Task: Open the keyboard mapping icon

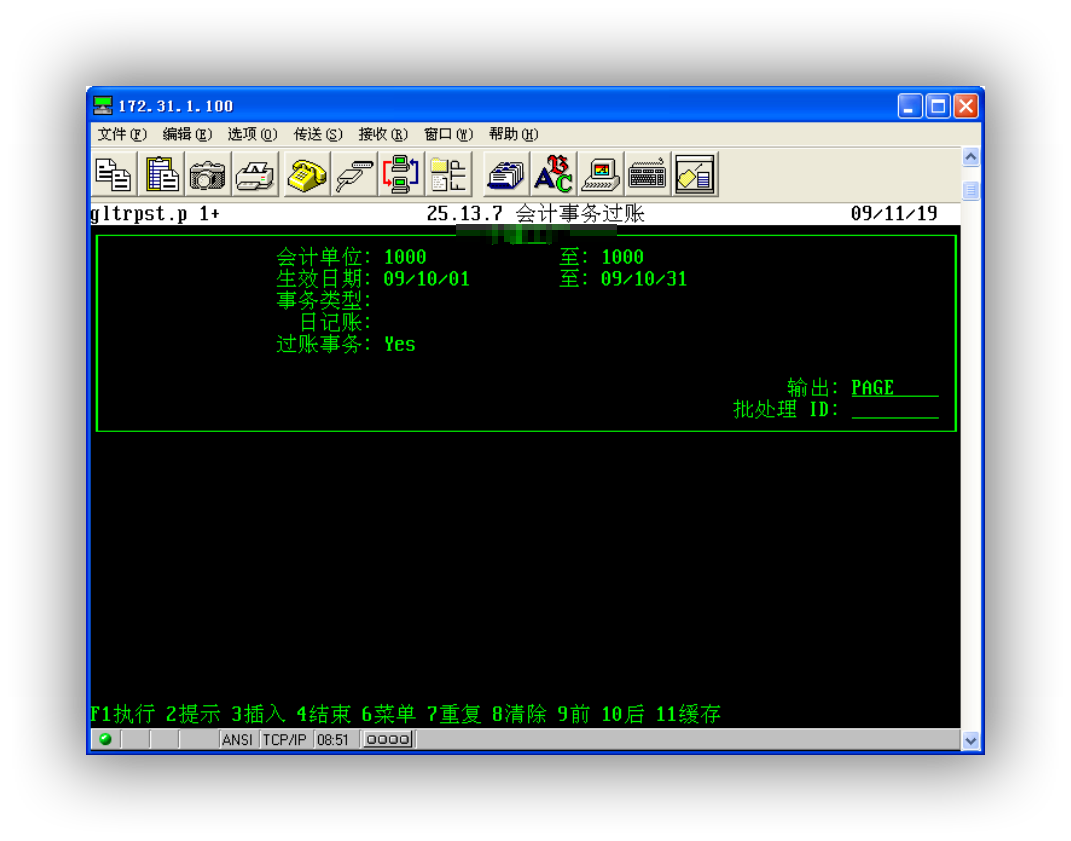Action: click(x=647, y=174)
